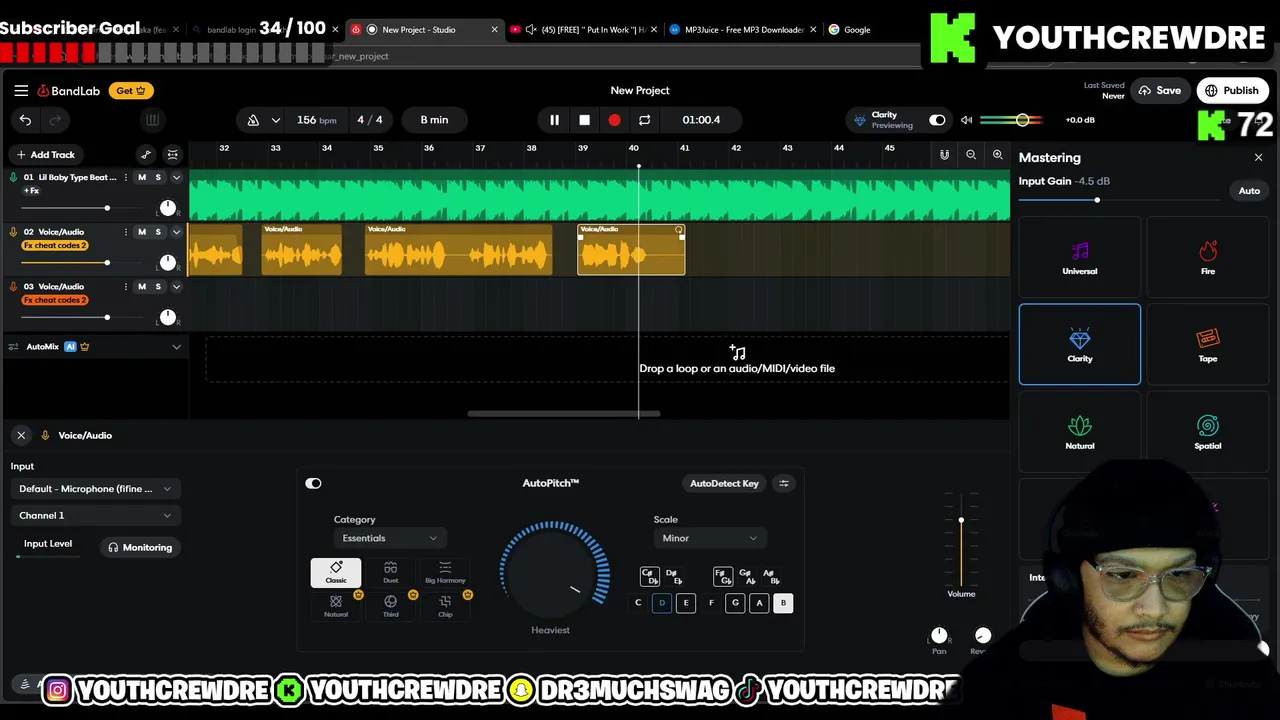Start recording with the red record button
The height and width of the screenshot is (720, 1280).
tap(614, 120)
